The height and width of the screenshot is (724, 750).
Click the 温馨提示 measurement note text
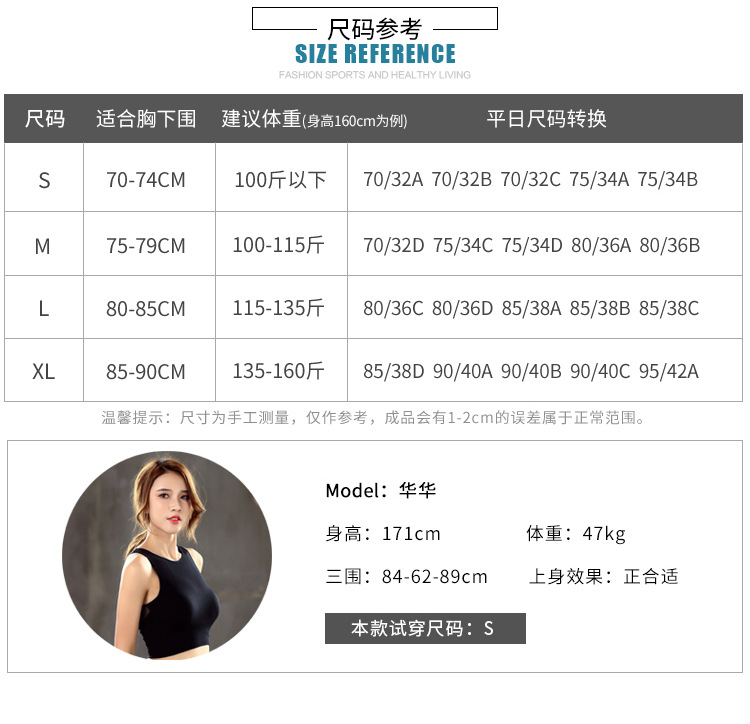pos(374,418)
